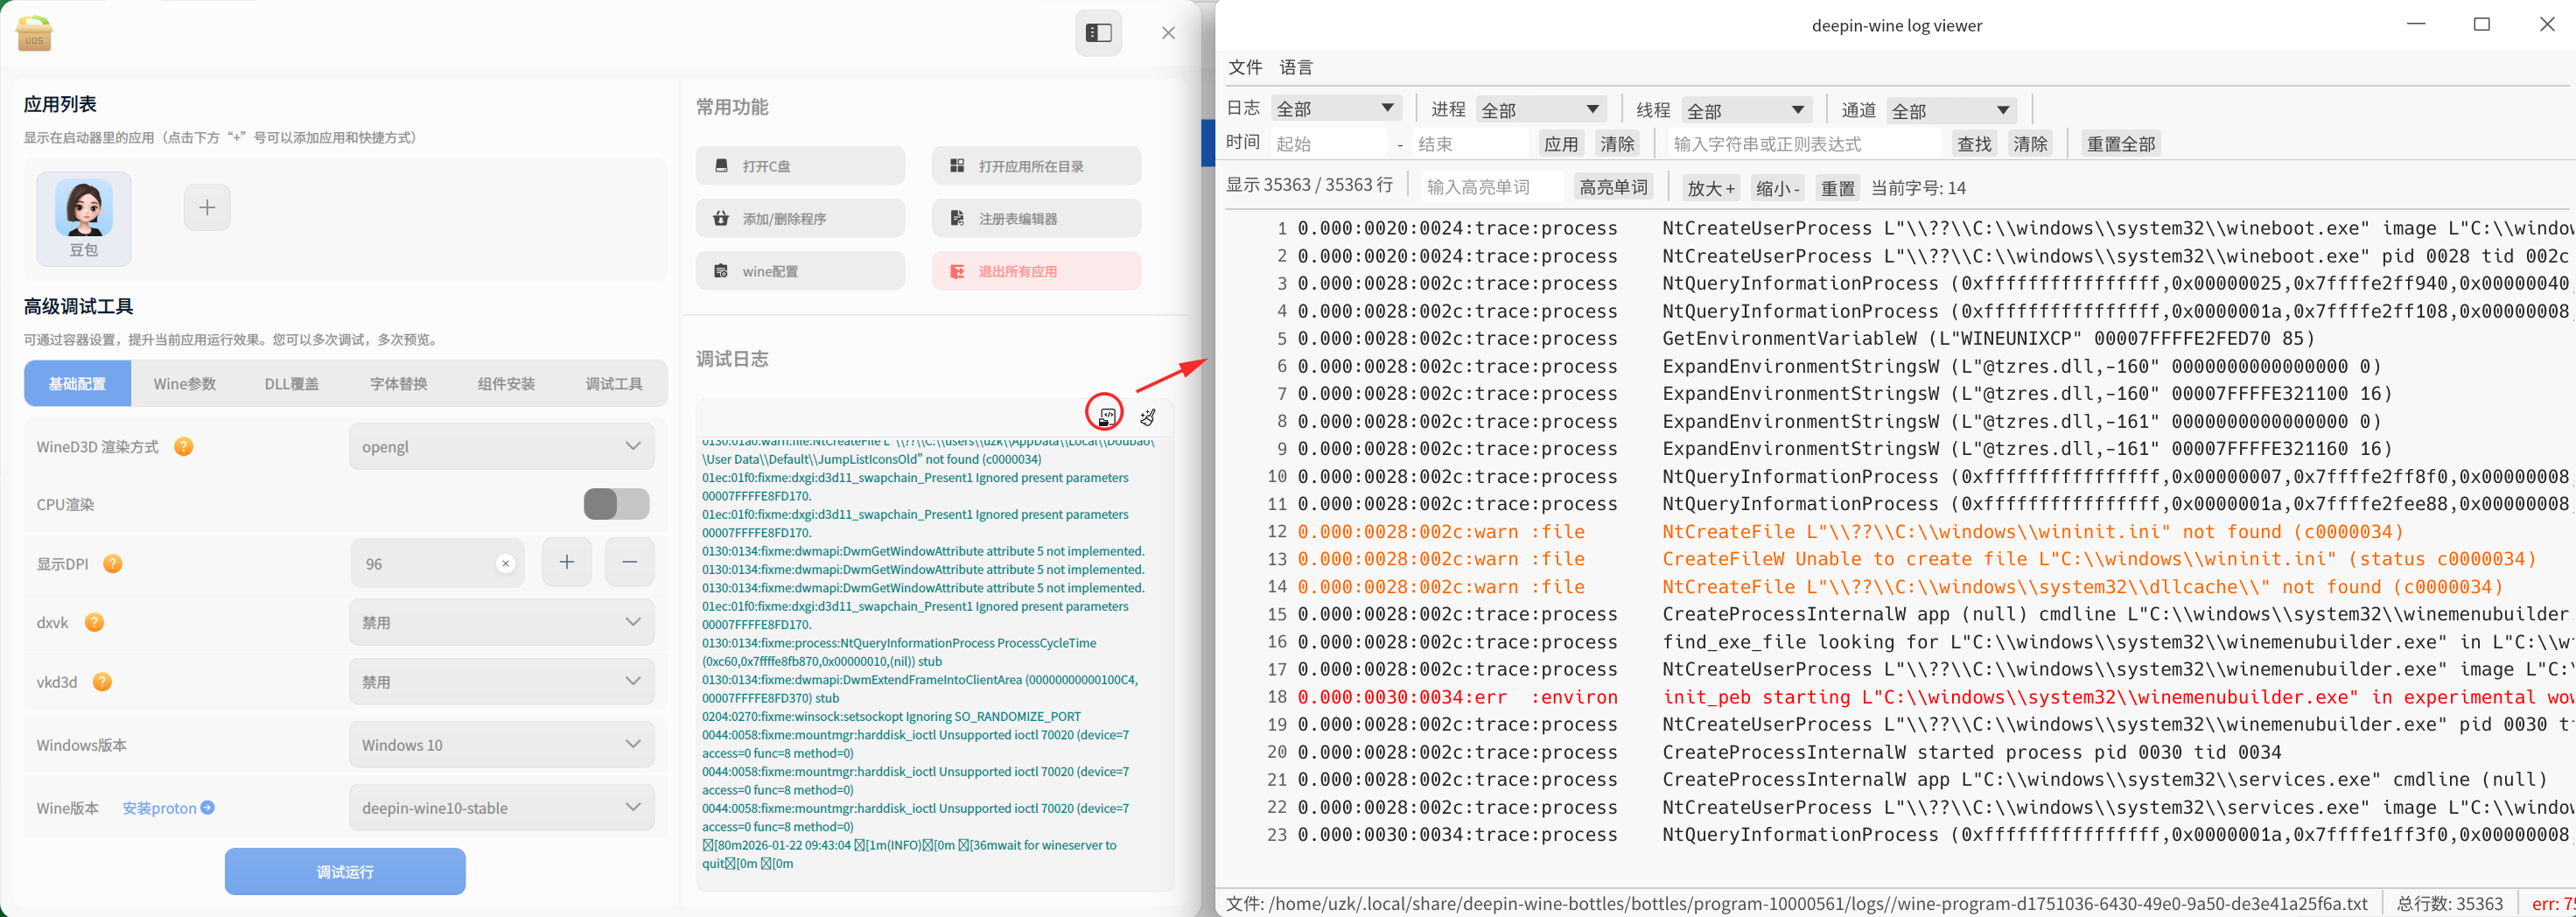This screenshot has width=2576, height=917.
Task: Click 添加/删除程序 button
Action: click(801, 219)
